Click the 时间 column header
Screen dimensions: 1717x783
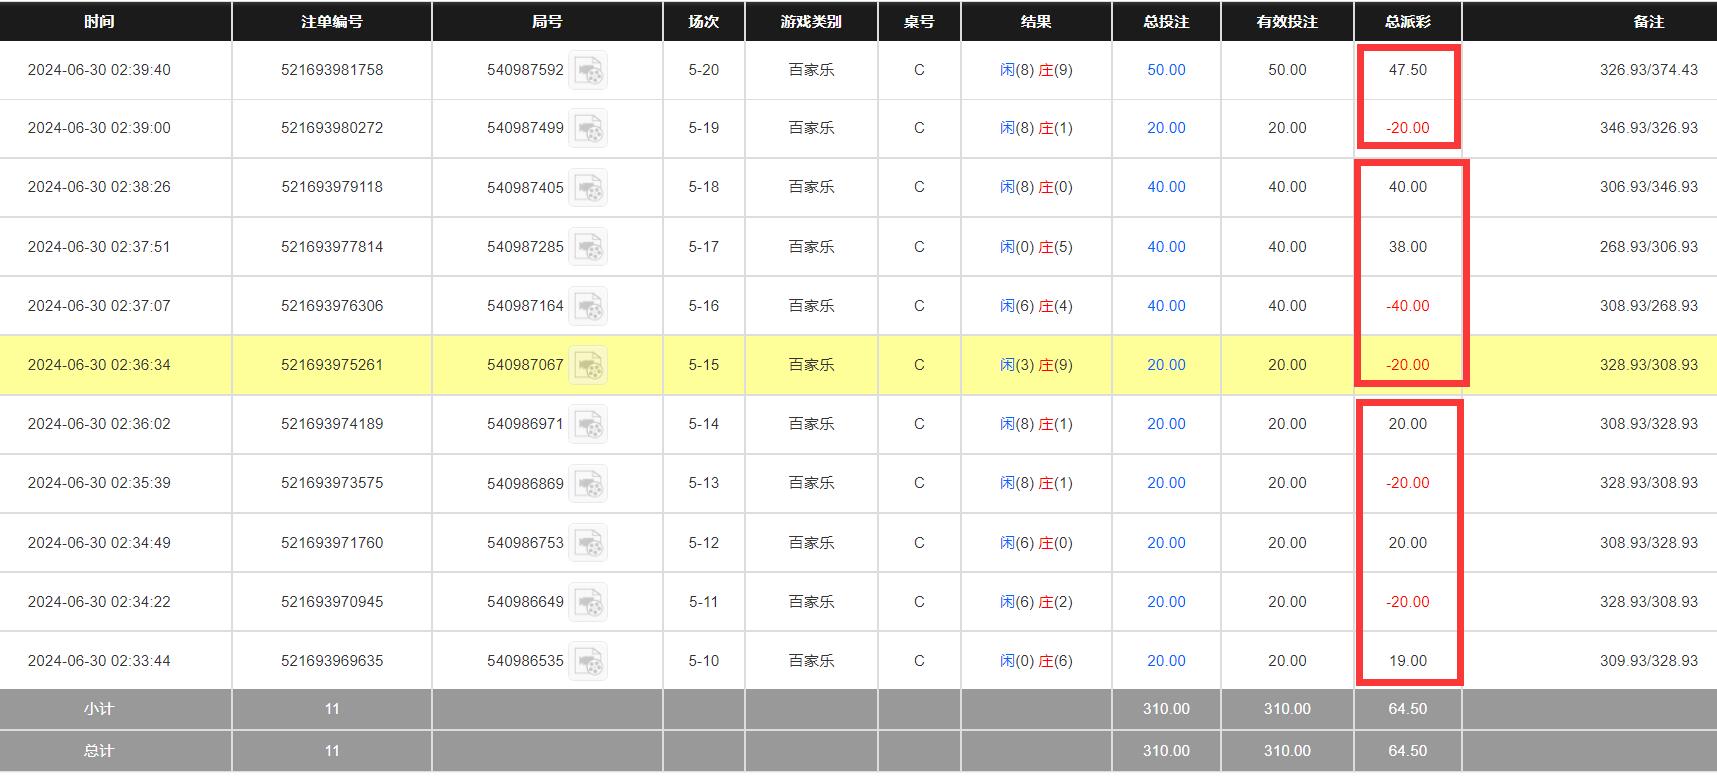point(99,21)
